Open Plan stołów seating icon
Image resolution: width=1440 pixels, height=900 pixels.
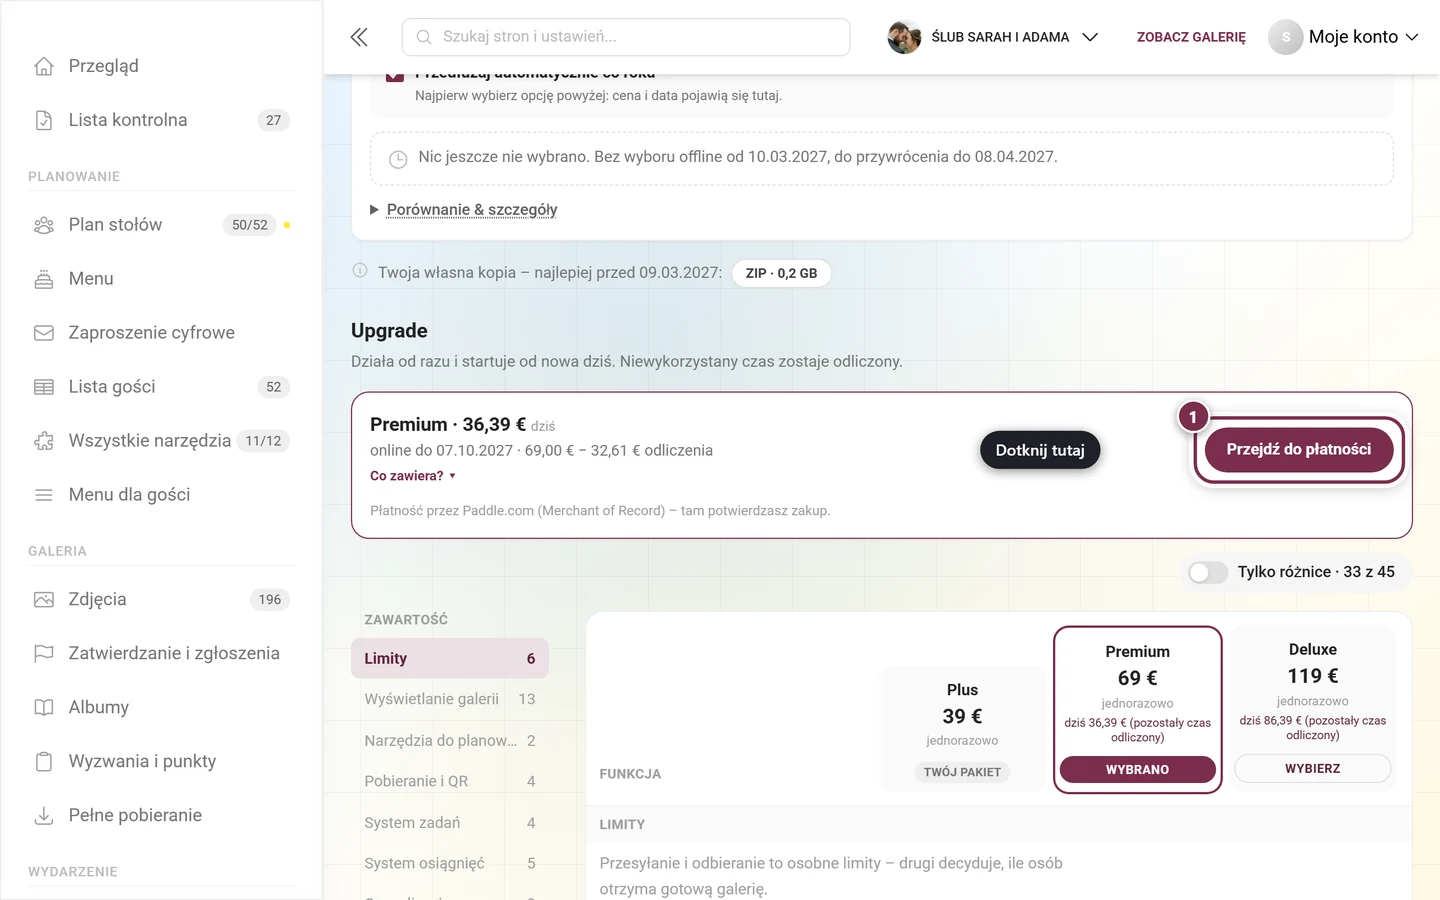click(44, 225)
